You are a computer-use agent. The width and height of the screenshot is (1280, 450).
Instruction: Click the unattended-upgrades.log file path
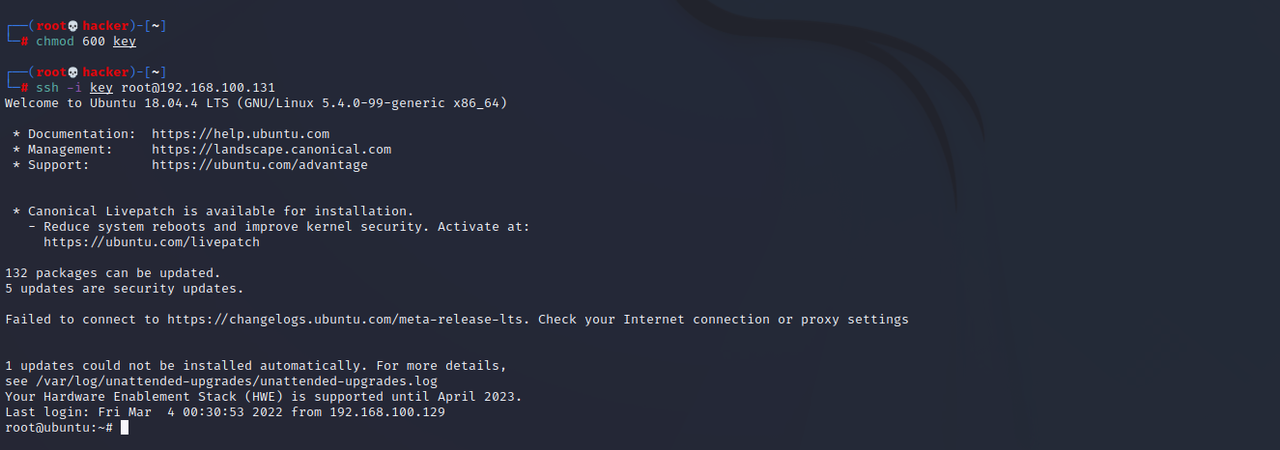click(x=236, y=381)
